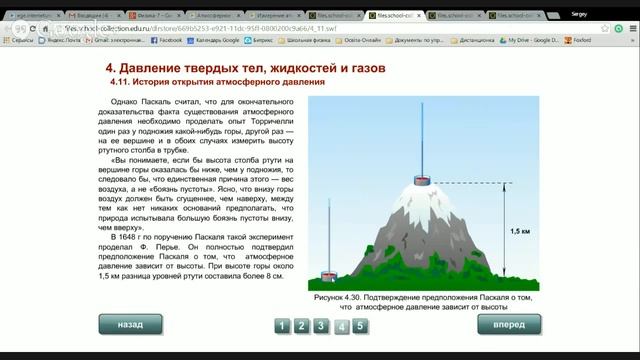Open a new browser tab

click(x=553, y=16)
